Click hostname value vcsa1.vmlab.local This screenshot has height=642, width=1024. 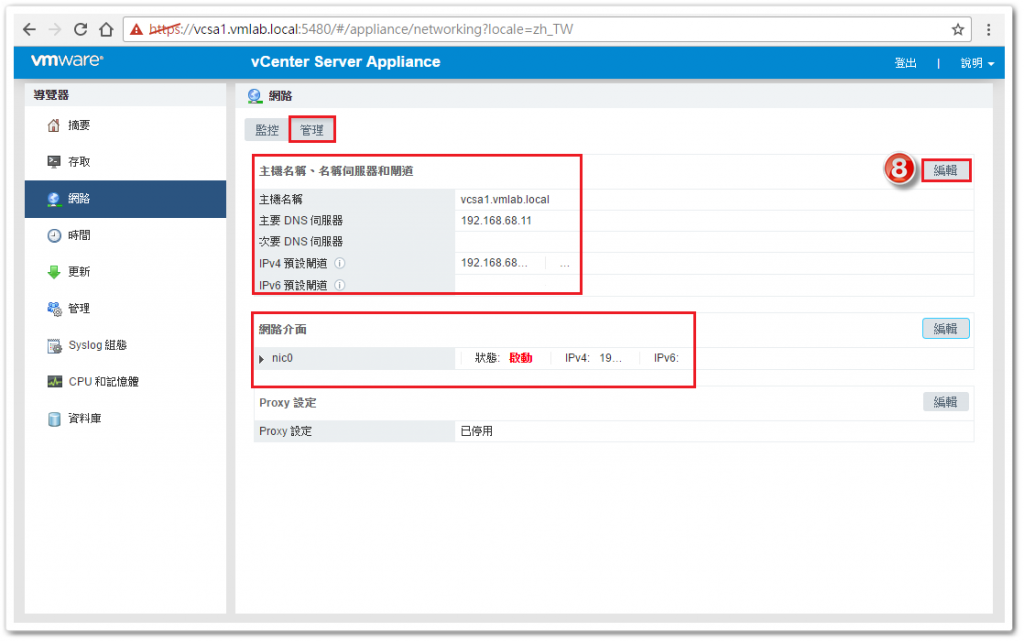505,200
